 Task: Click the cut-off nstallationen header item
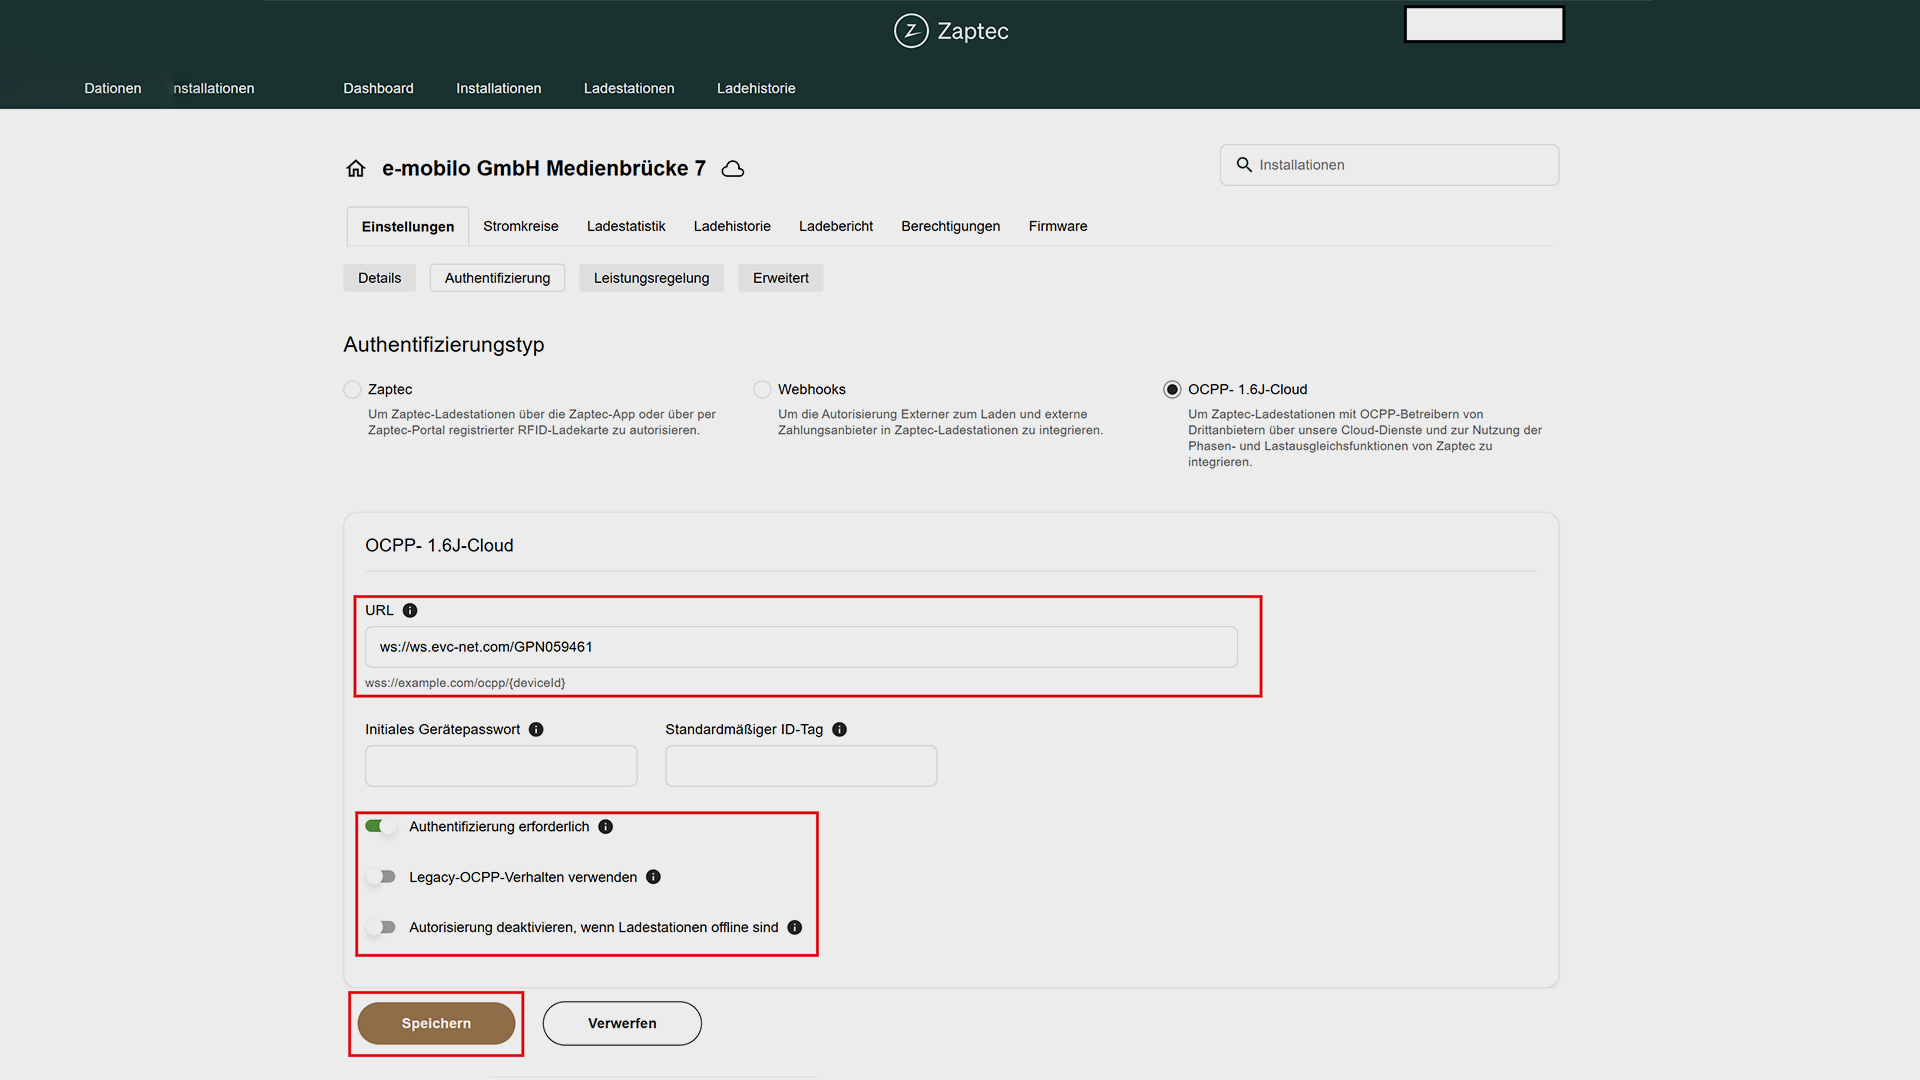pos(214,88)
